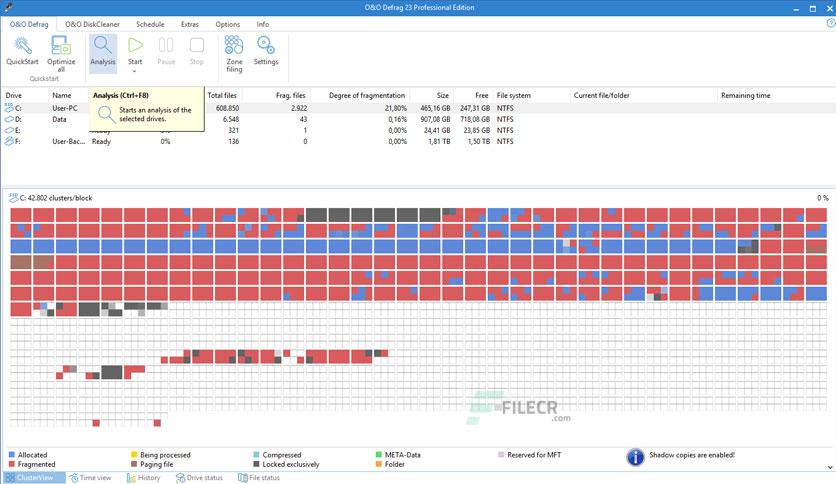This screenshot has width=836, height=484.
Task: Click the legend panel scroll-down chevron
Action: pos(830,467)
